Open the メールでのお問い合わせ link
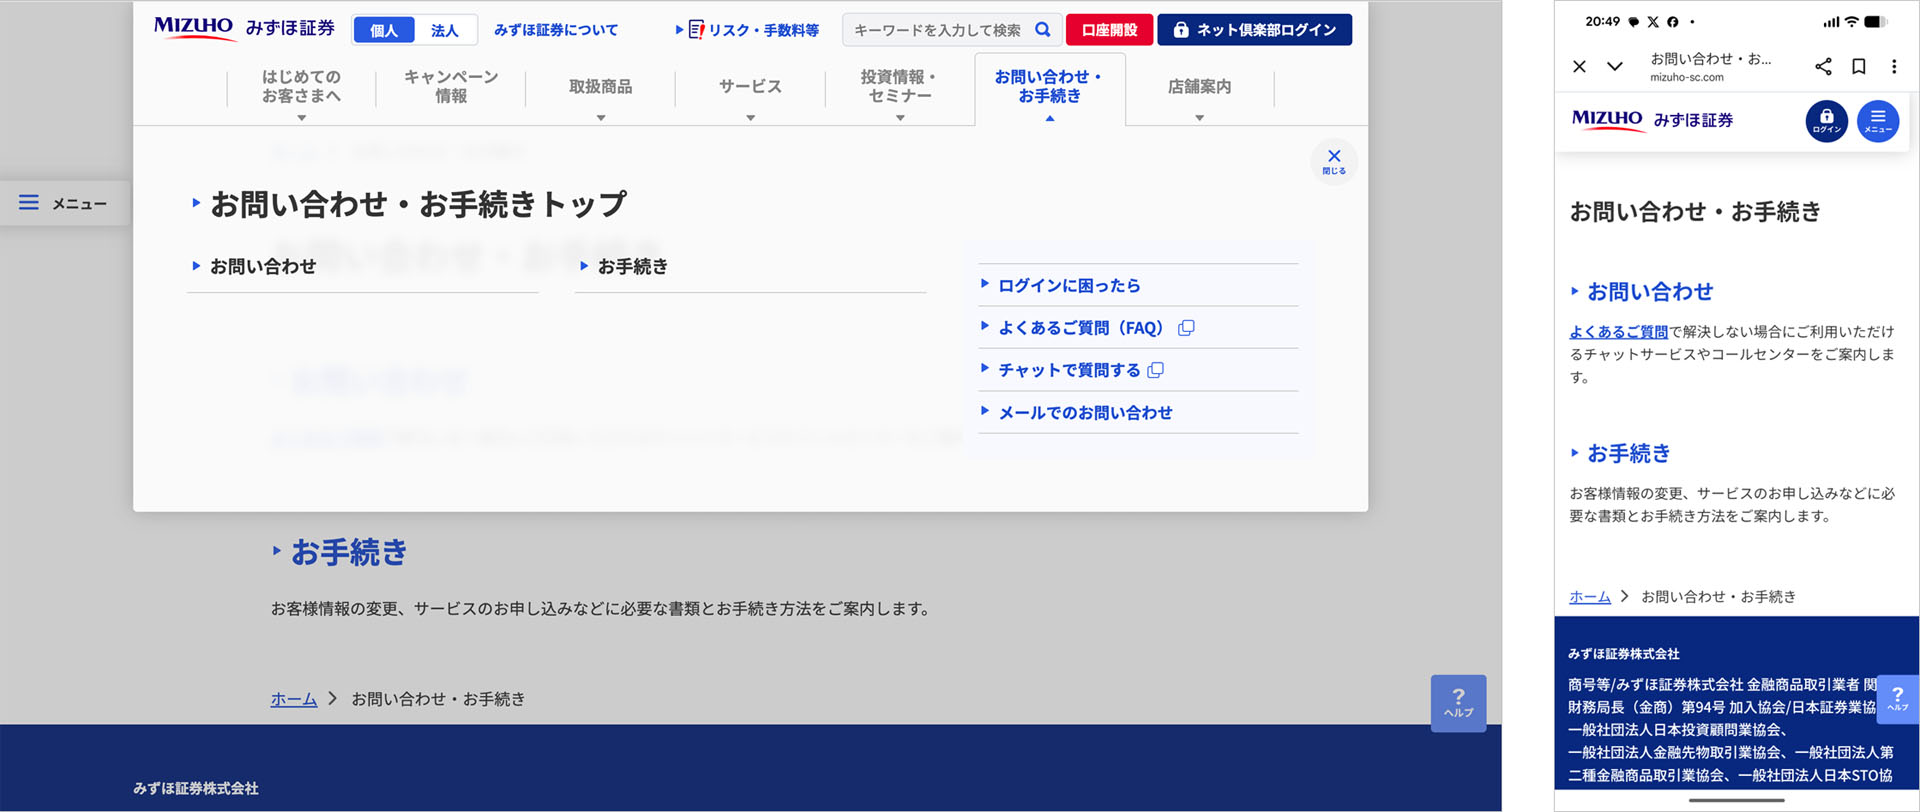 point(1085,413)
